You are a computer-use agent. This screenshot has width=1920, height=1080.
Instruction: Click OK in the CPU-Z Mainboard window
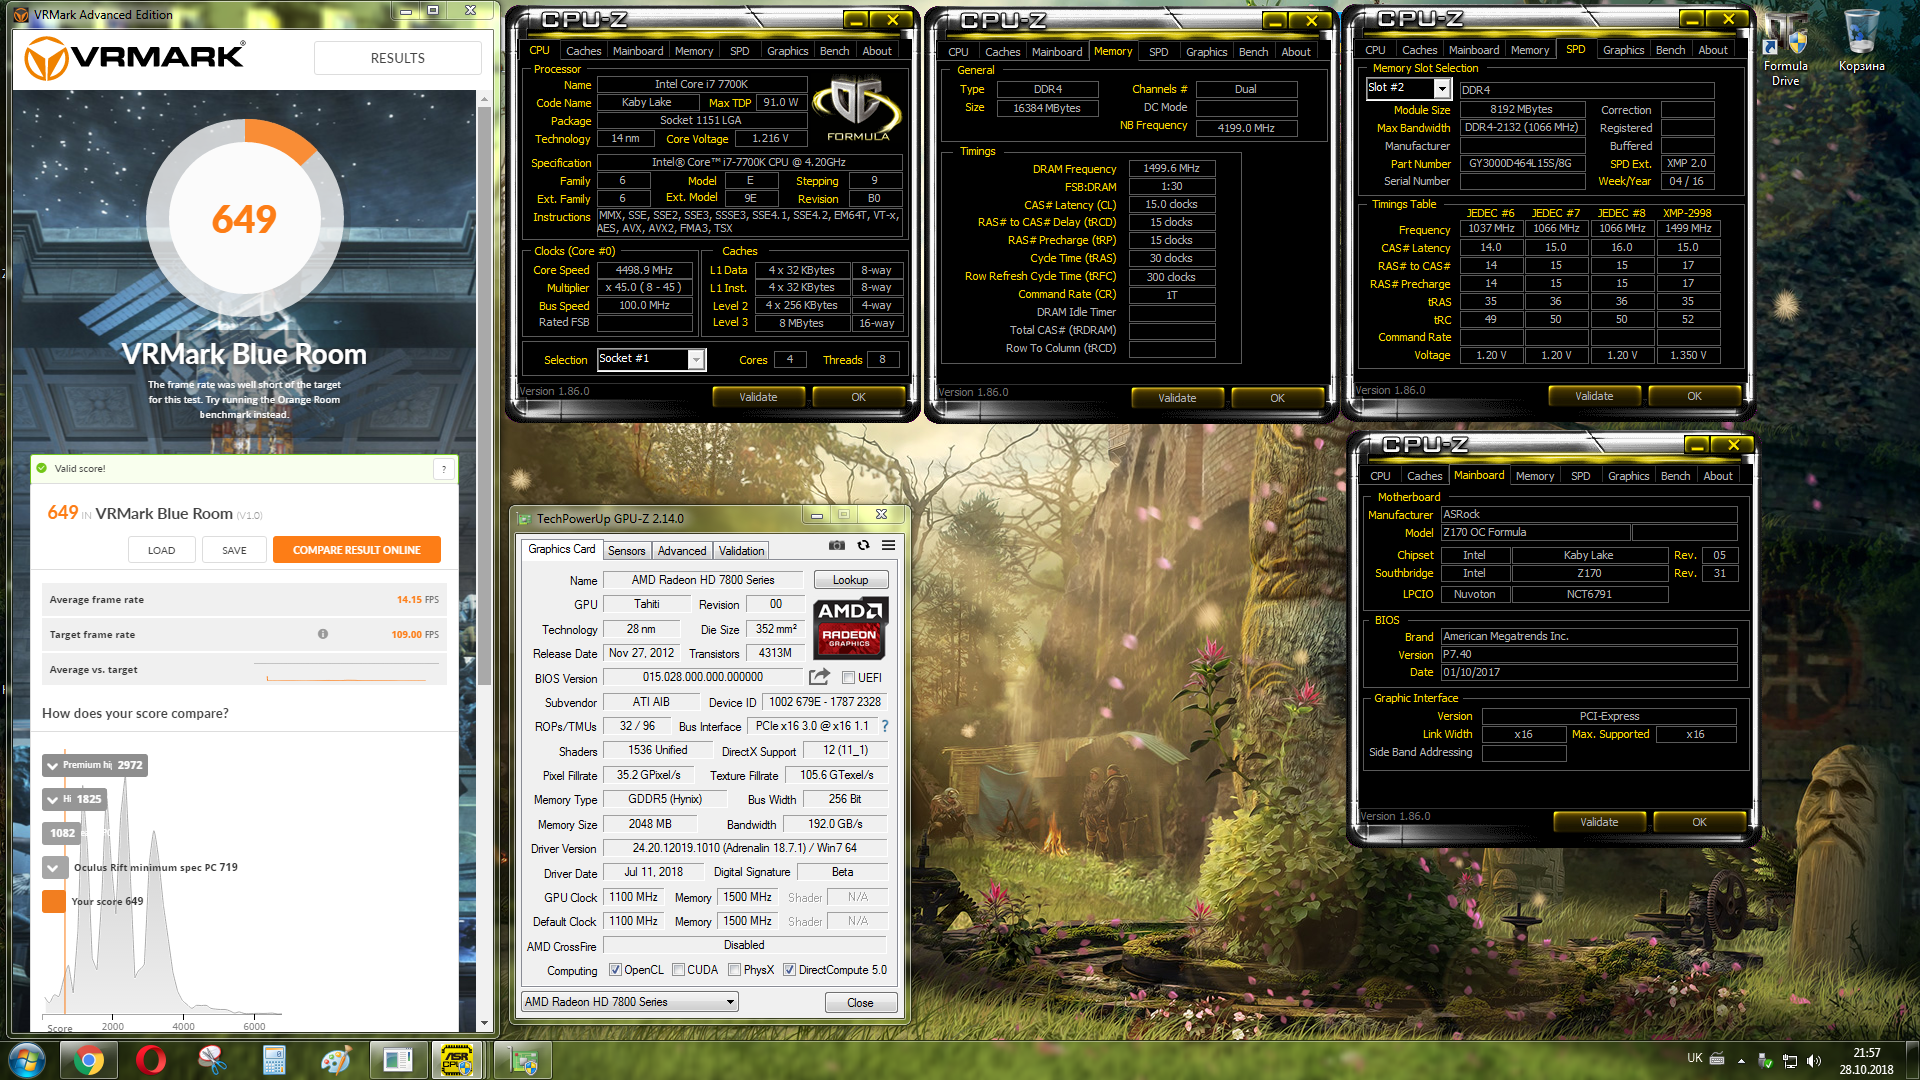point(1699,822)
